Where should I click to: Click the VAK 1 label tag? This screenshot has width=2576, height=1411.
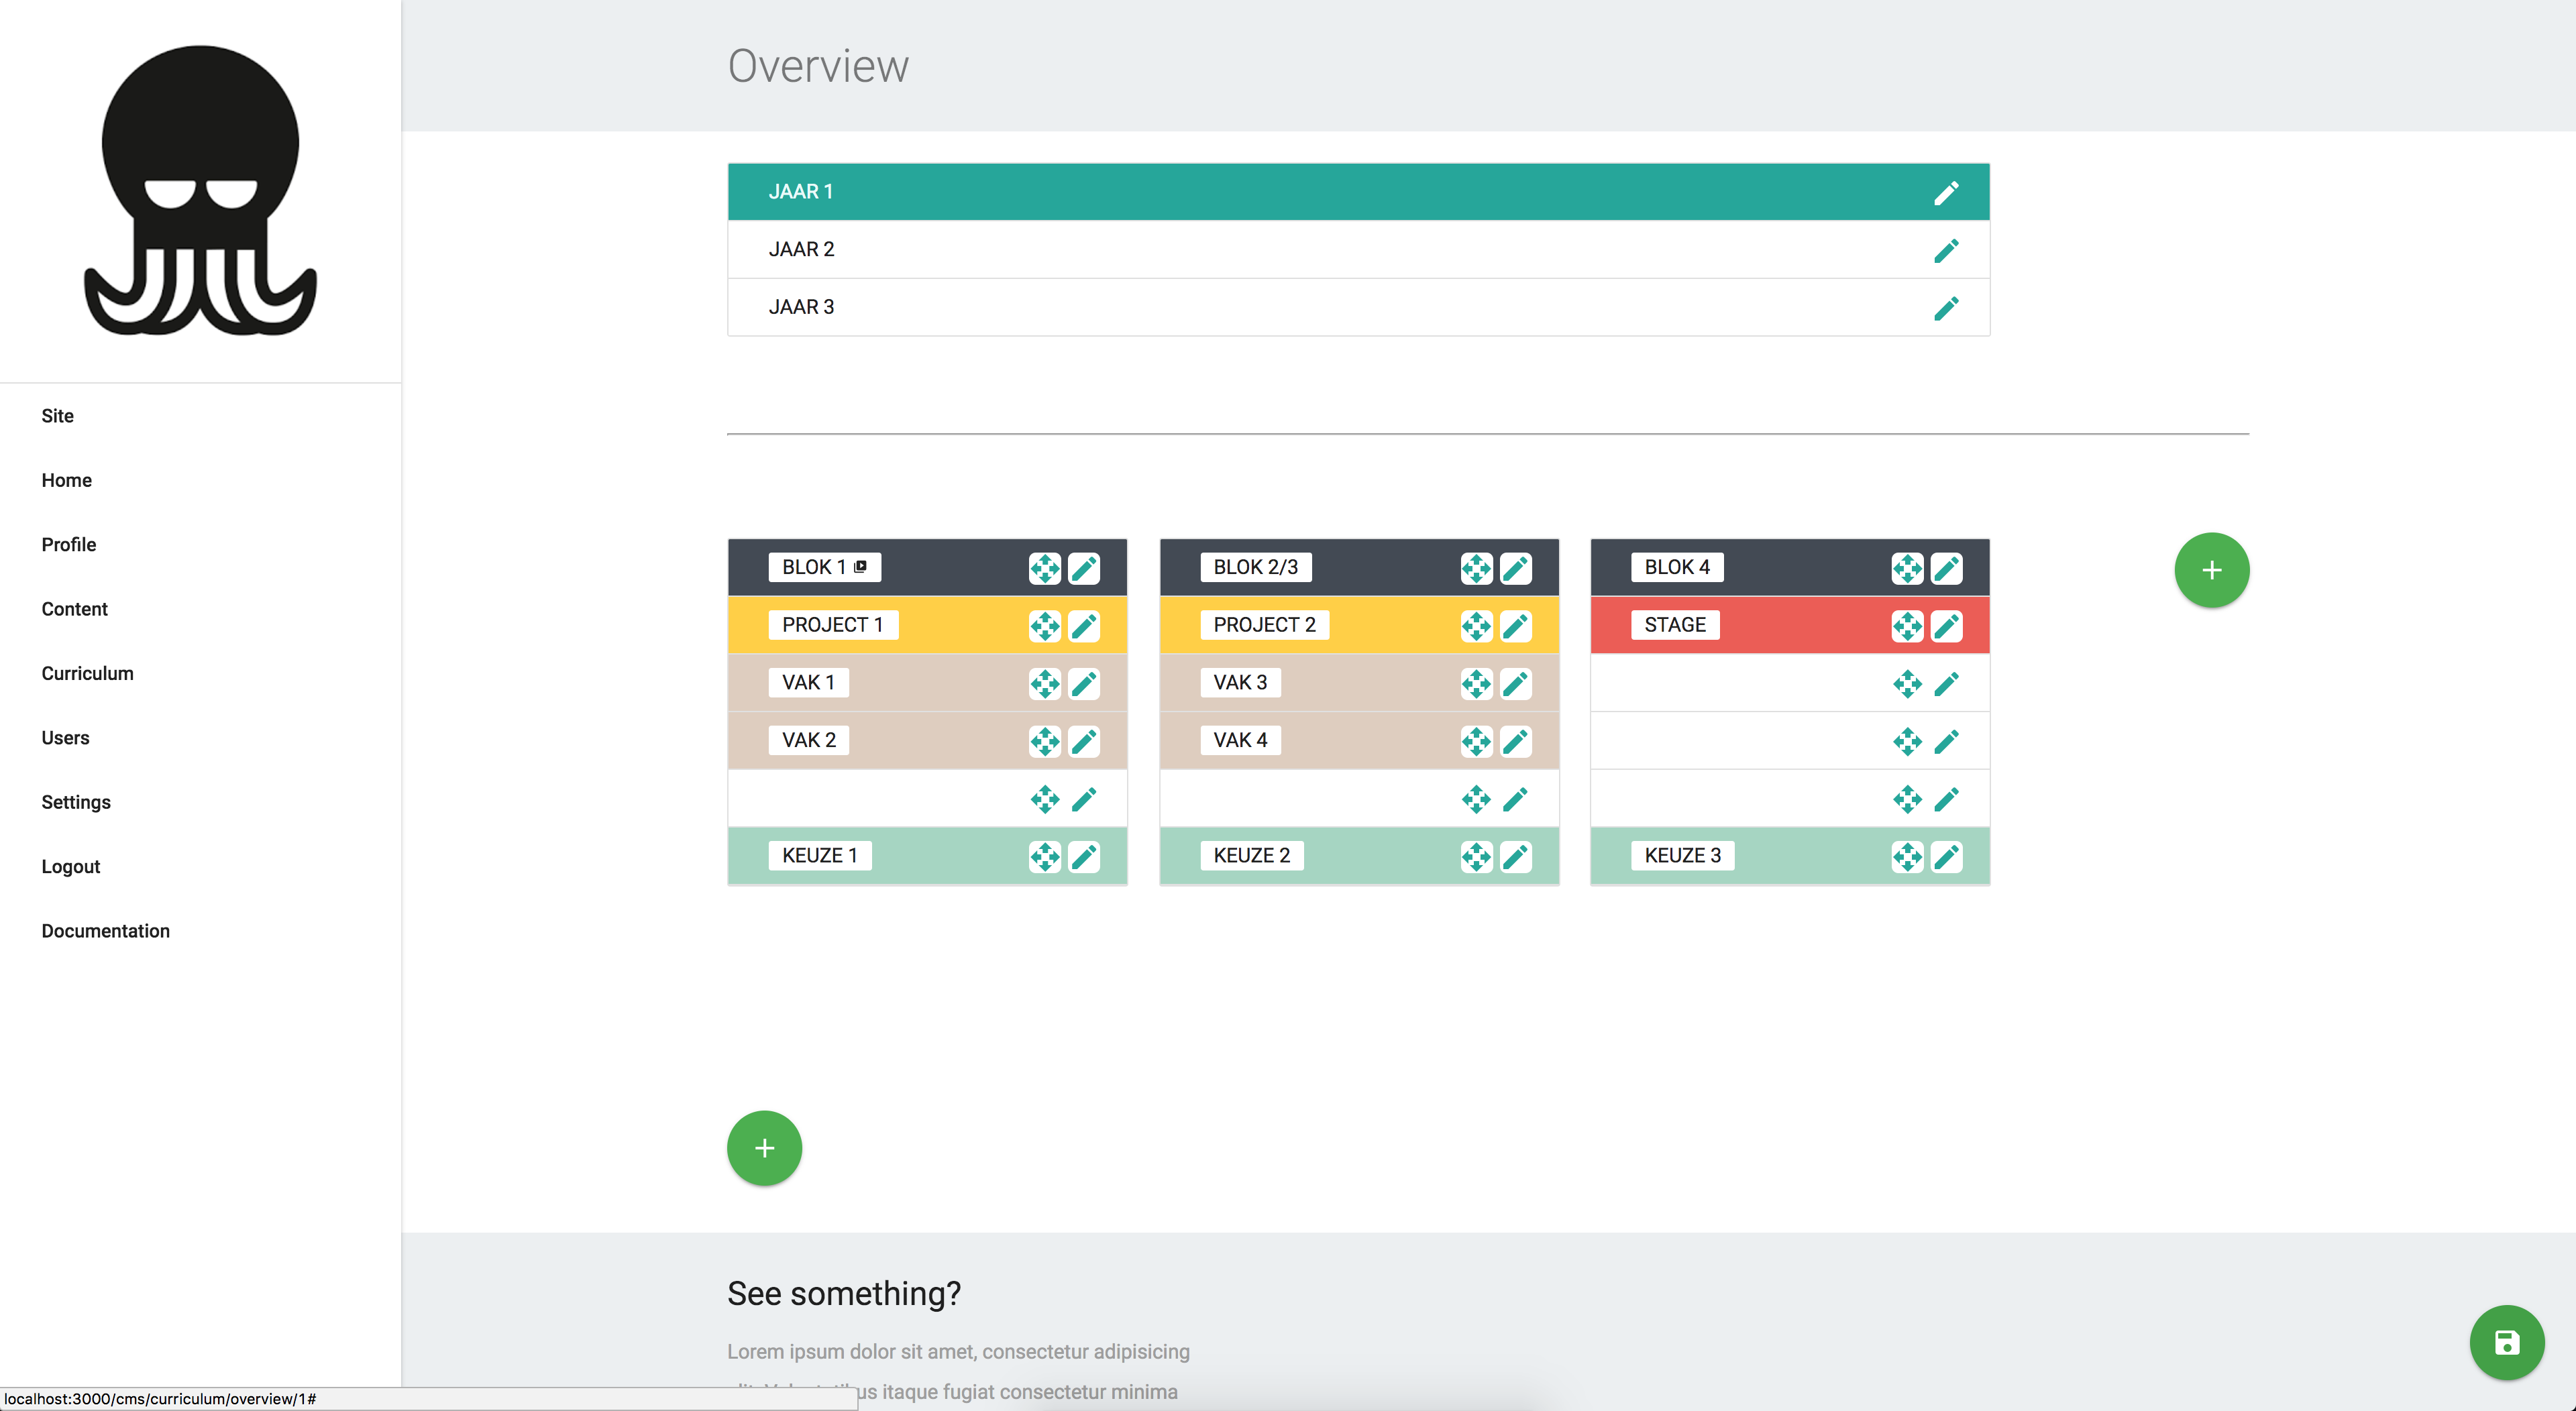point(807,682)
